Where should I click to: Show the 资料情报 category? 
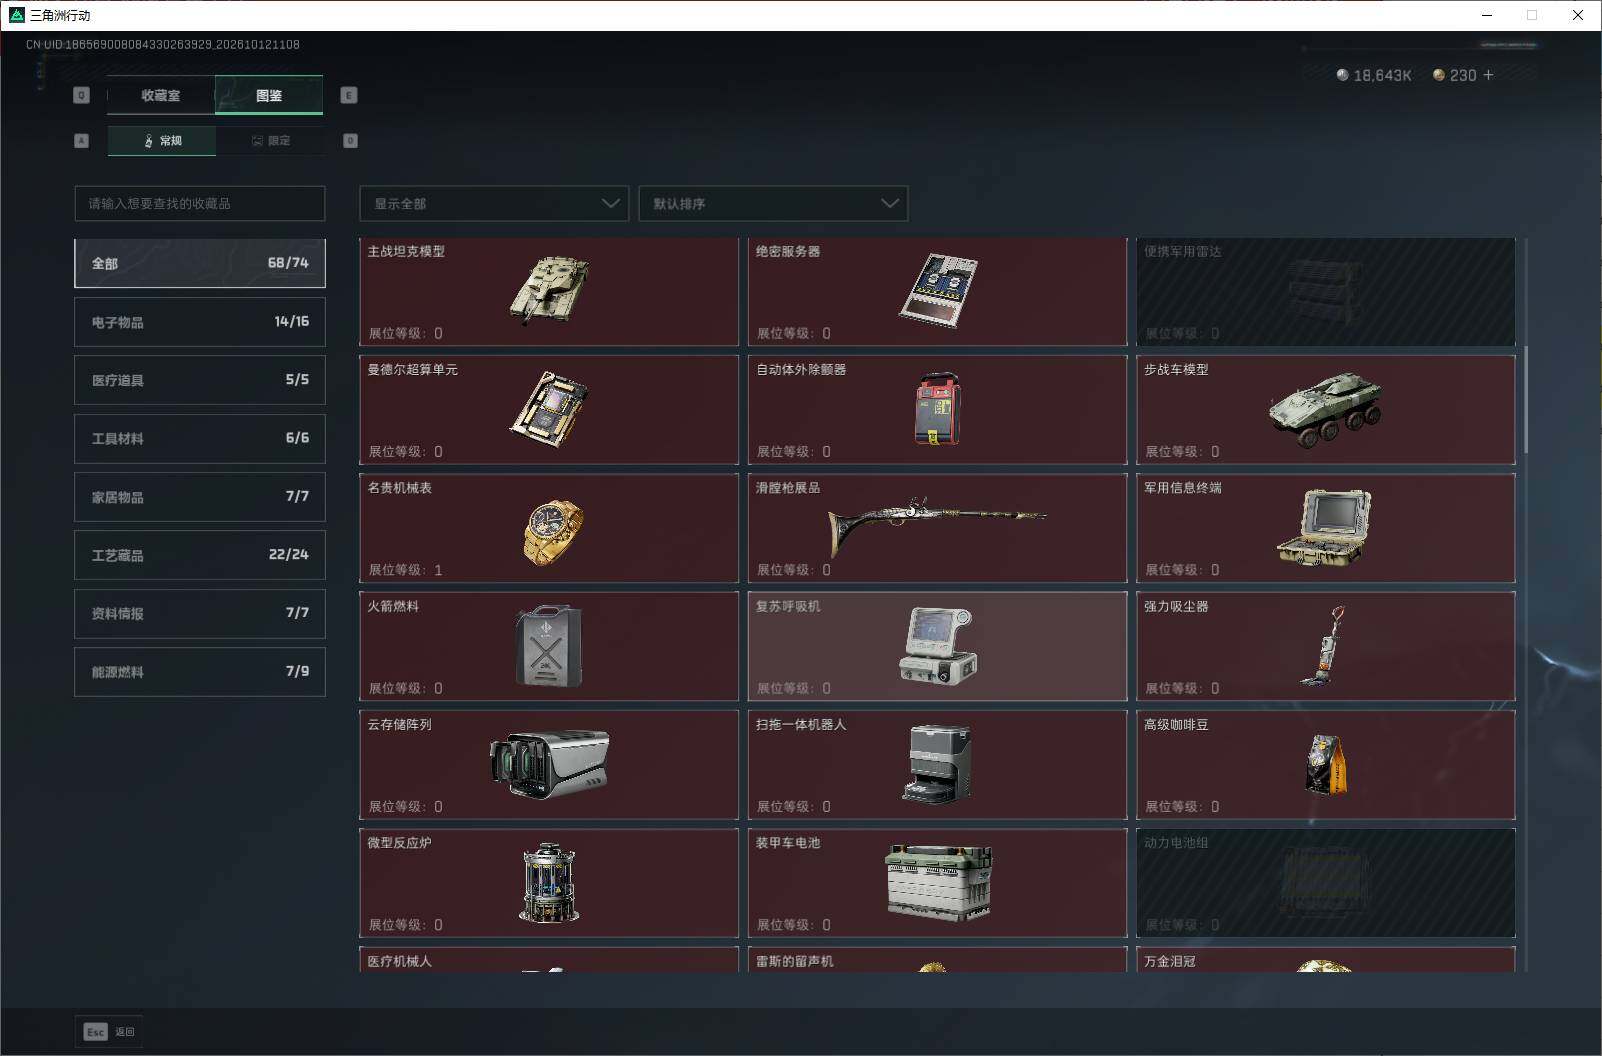tap(200, 613)
